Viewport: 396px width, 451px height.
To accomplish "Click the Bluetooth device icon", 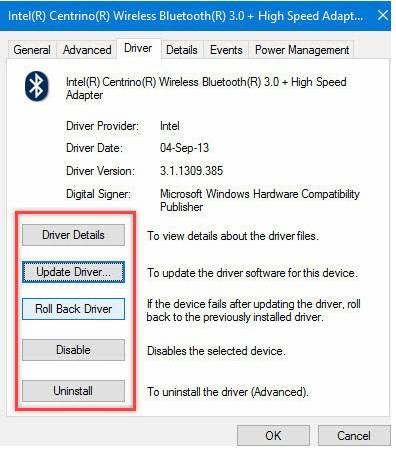I will [x=36, y=86].
